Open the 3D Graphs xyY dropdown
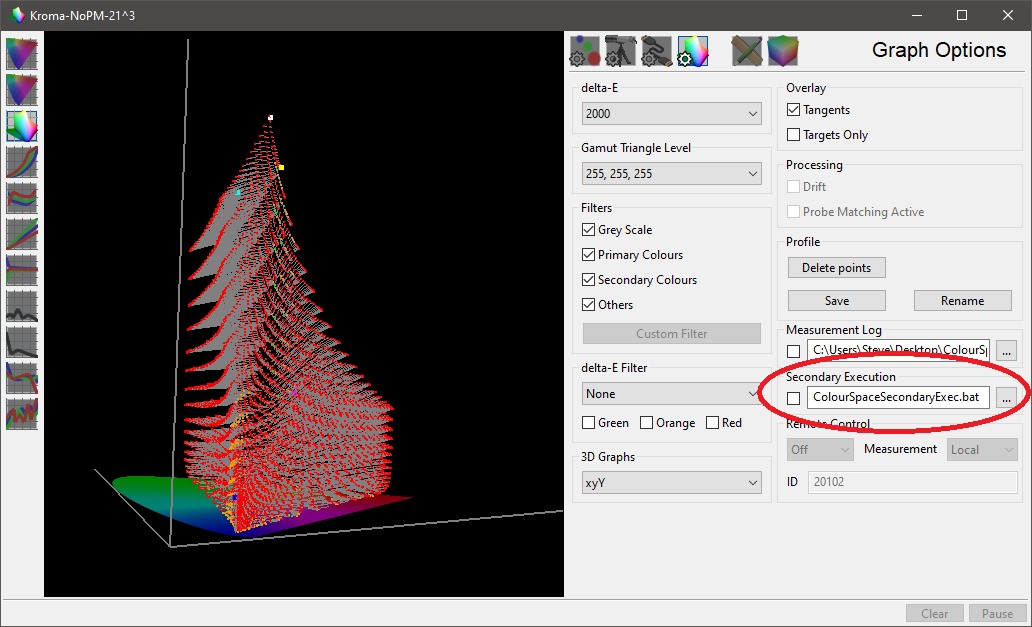Screen dimensions: 1032x627 pyautogui.click(x=671, y=483)
